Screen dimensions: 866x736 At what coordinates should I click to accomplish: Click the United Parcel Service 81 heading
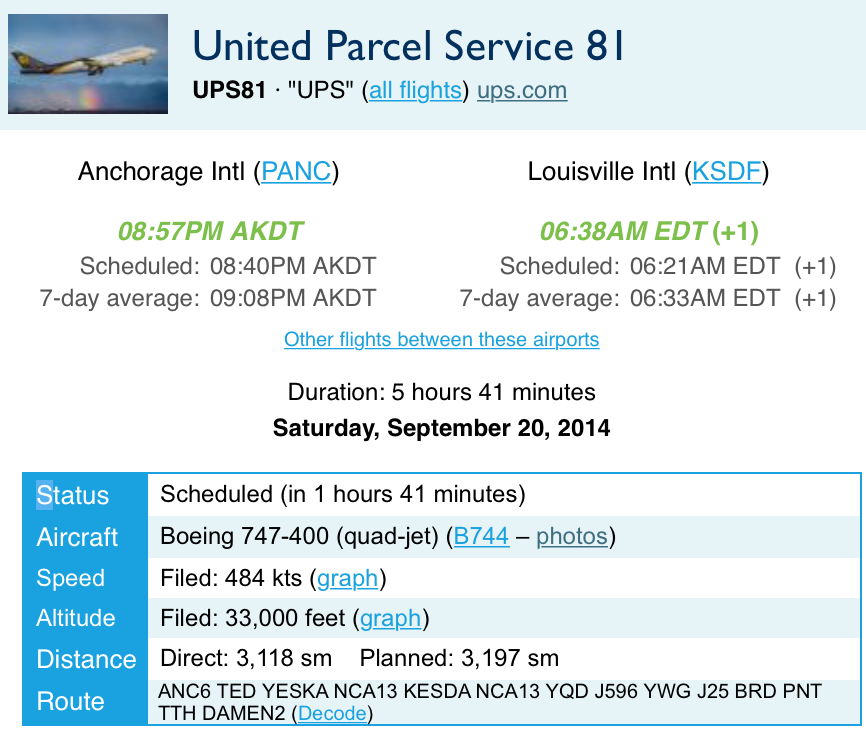pos(408,47)
